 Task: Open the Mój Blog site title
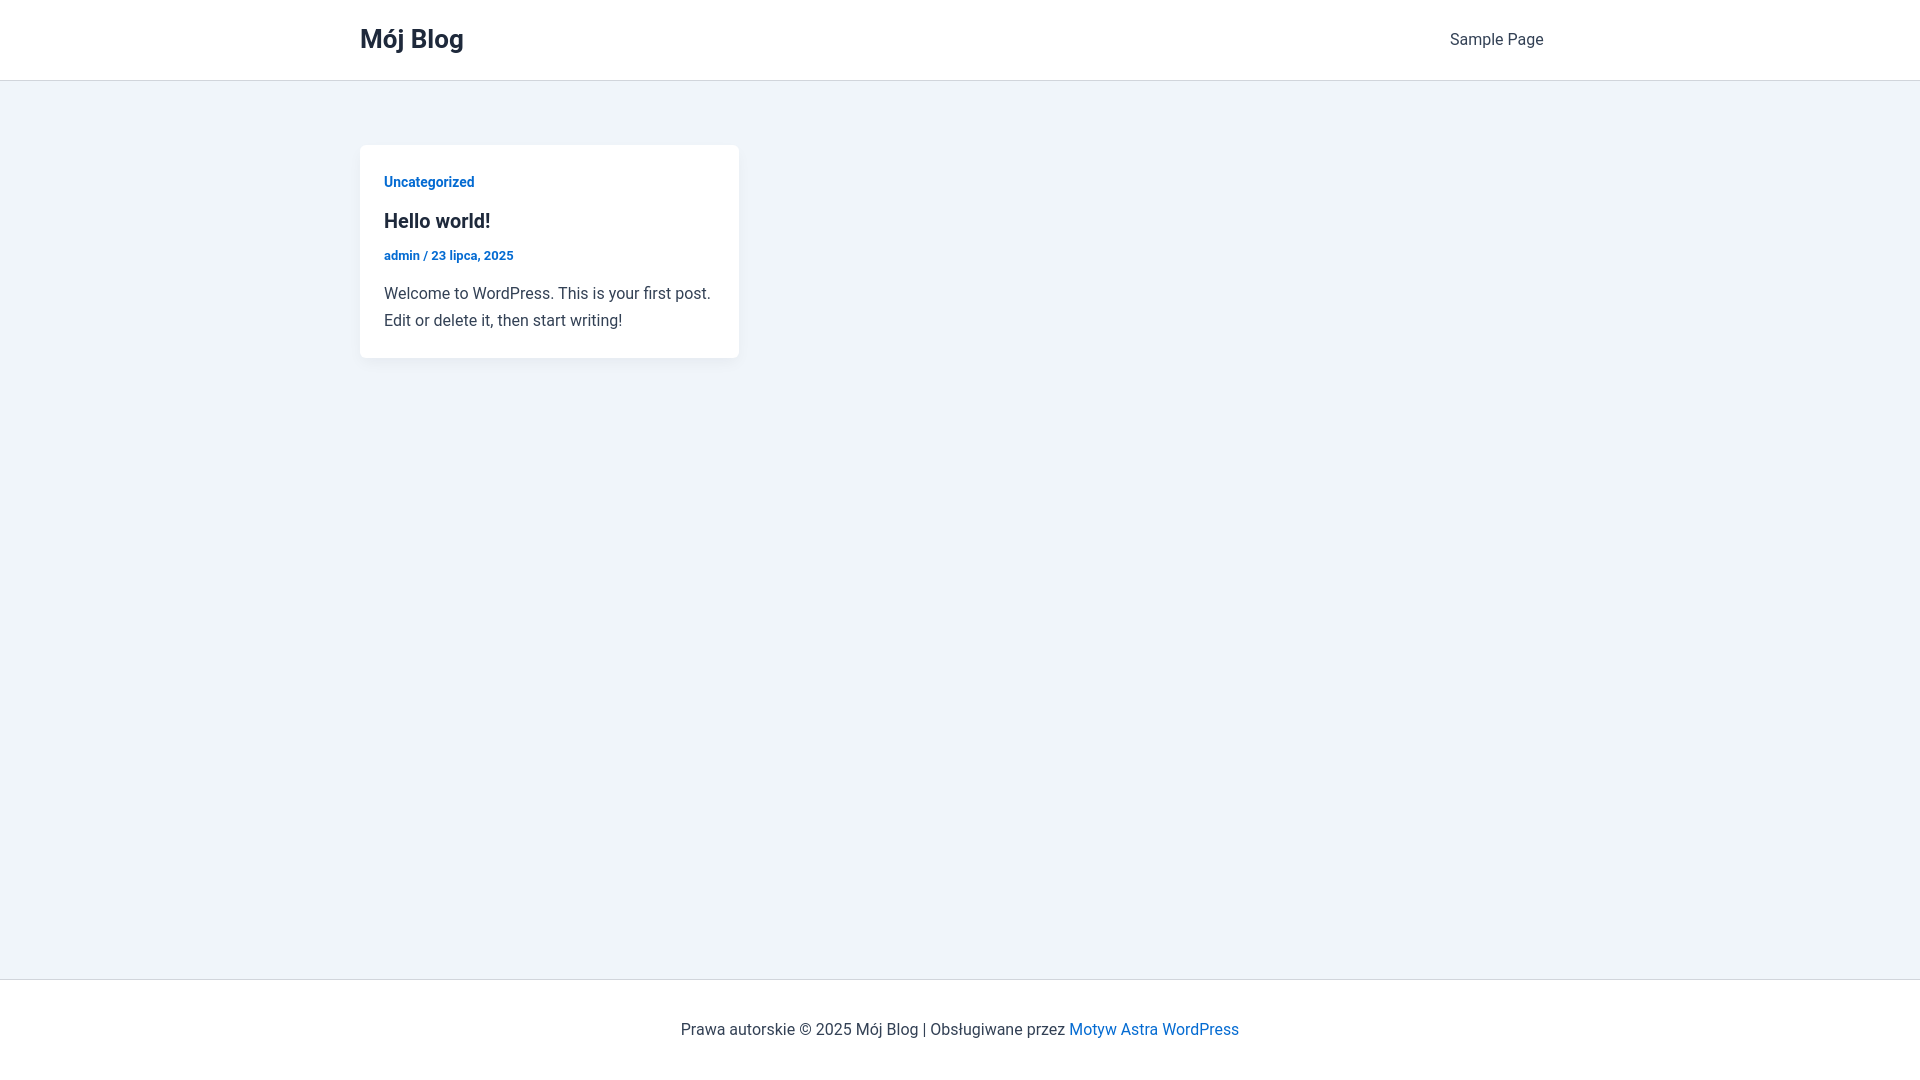[411, 40]
